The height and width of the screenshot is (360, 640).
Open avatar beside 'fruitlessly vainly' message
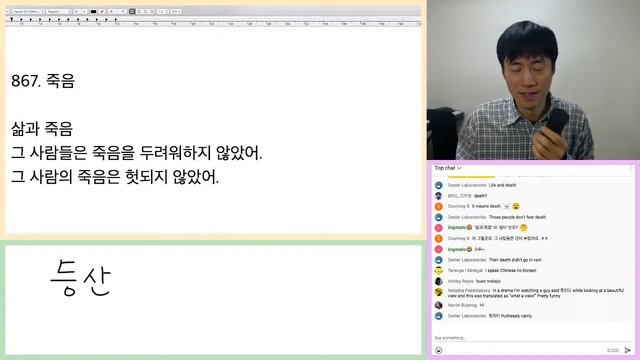[x=439, y=316]
